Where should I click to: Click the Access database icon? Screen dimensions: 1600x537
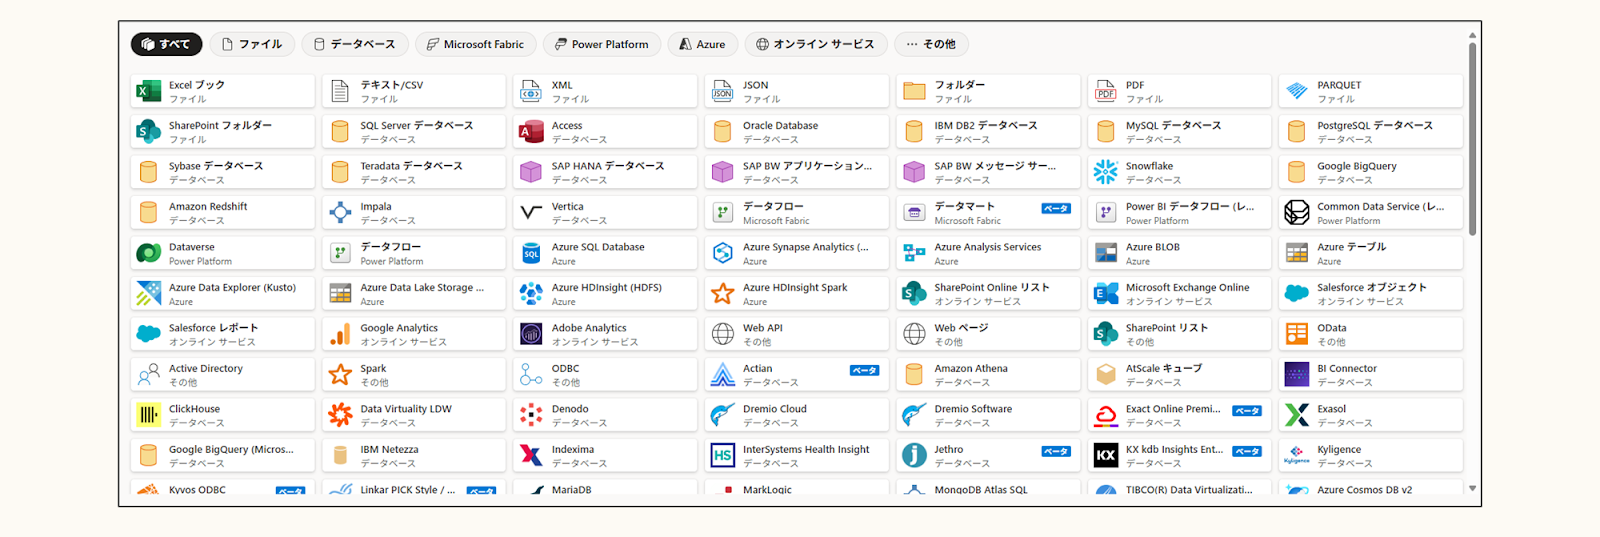pyautogui.click(x=531, y=132)
